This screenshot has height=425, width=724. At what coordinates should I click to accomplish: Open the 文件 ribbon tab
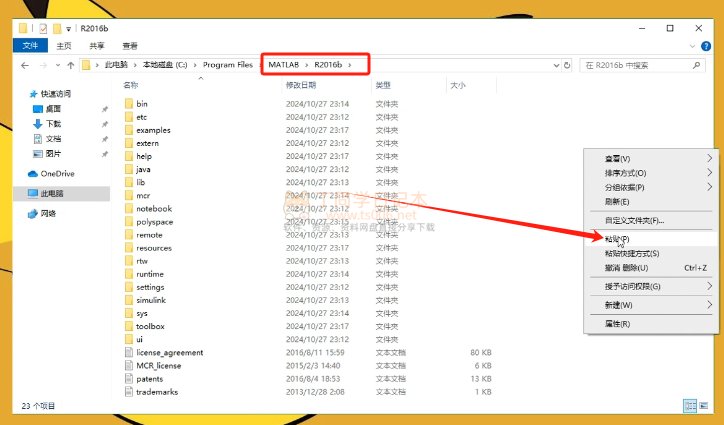point(30,45)
